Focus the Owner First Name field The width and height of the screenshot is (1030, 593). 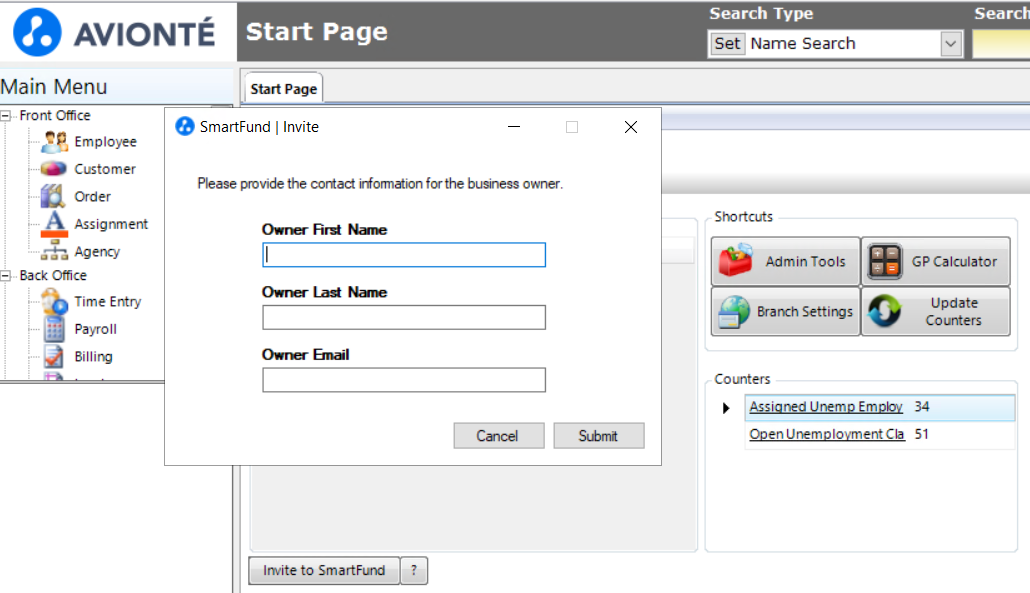[x=404, y=255]
